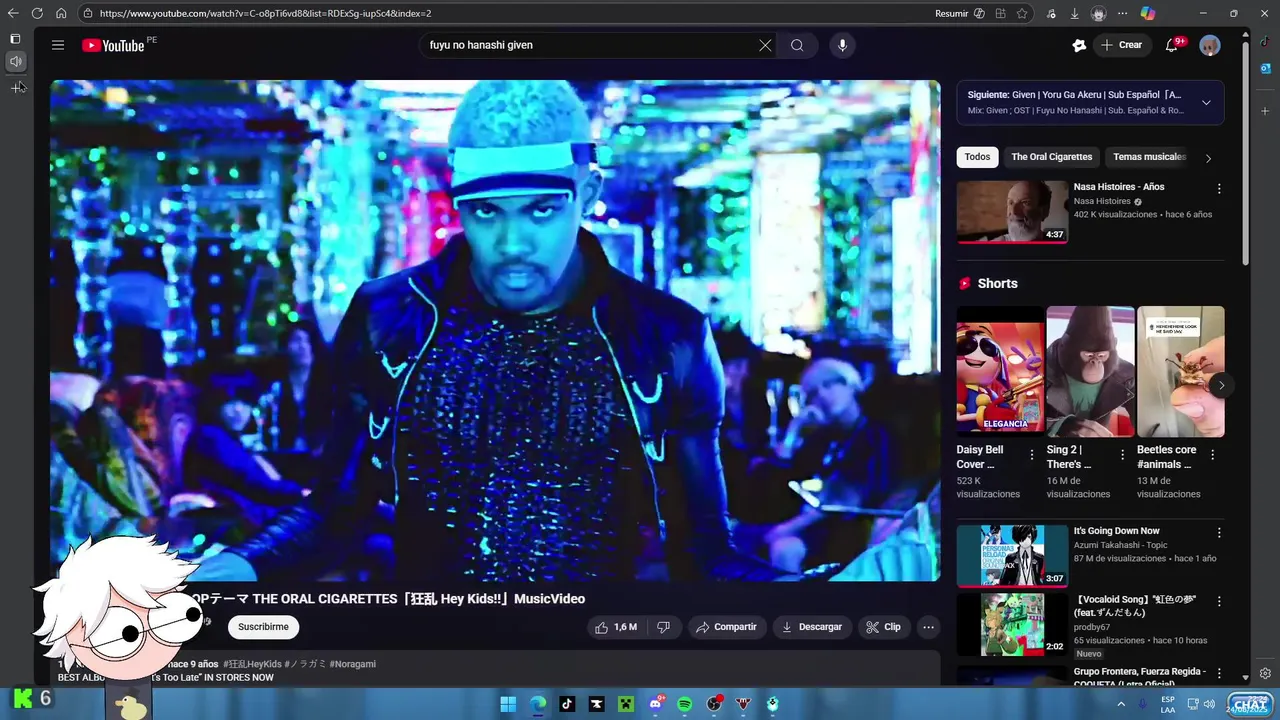Open options for the Vocaloid Song video
1280x720 pixels.
[1219, 601]
